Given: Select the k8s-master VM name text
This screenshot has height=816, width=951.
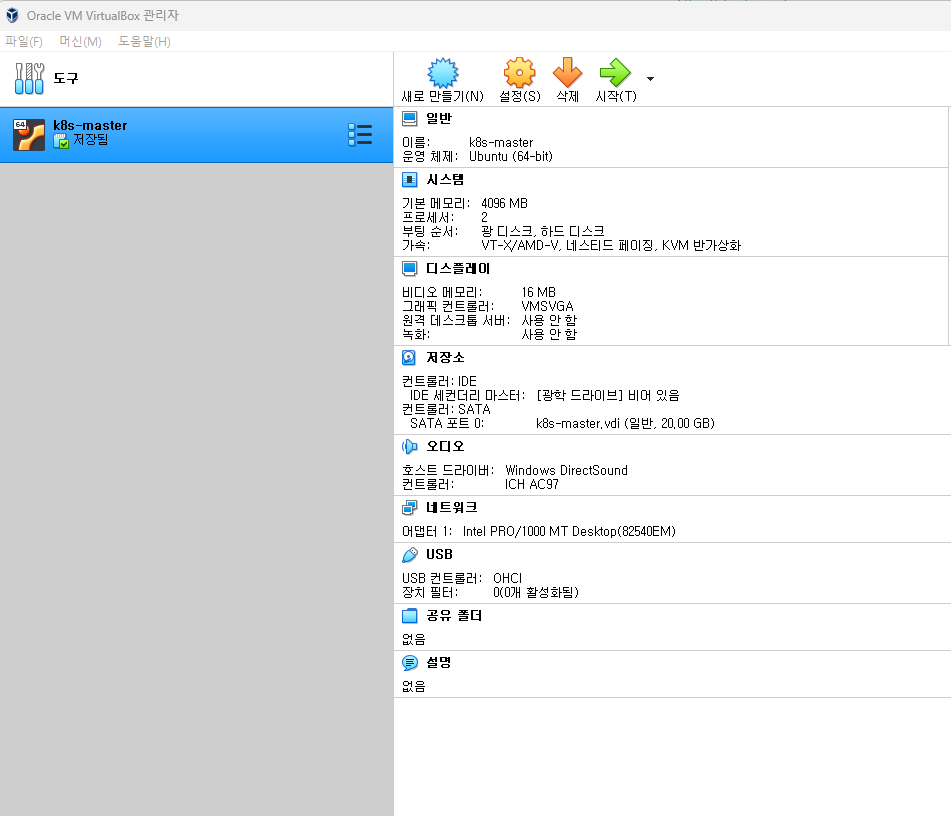Looking at the screenshot, I should click(x=90, y=126).
